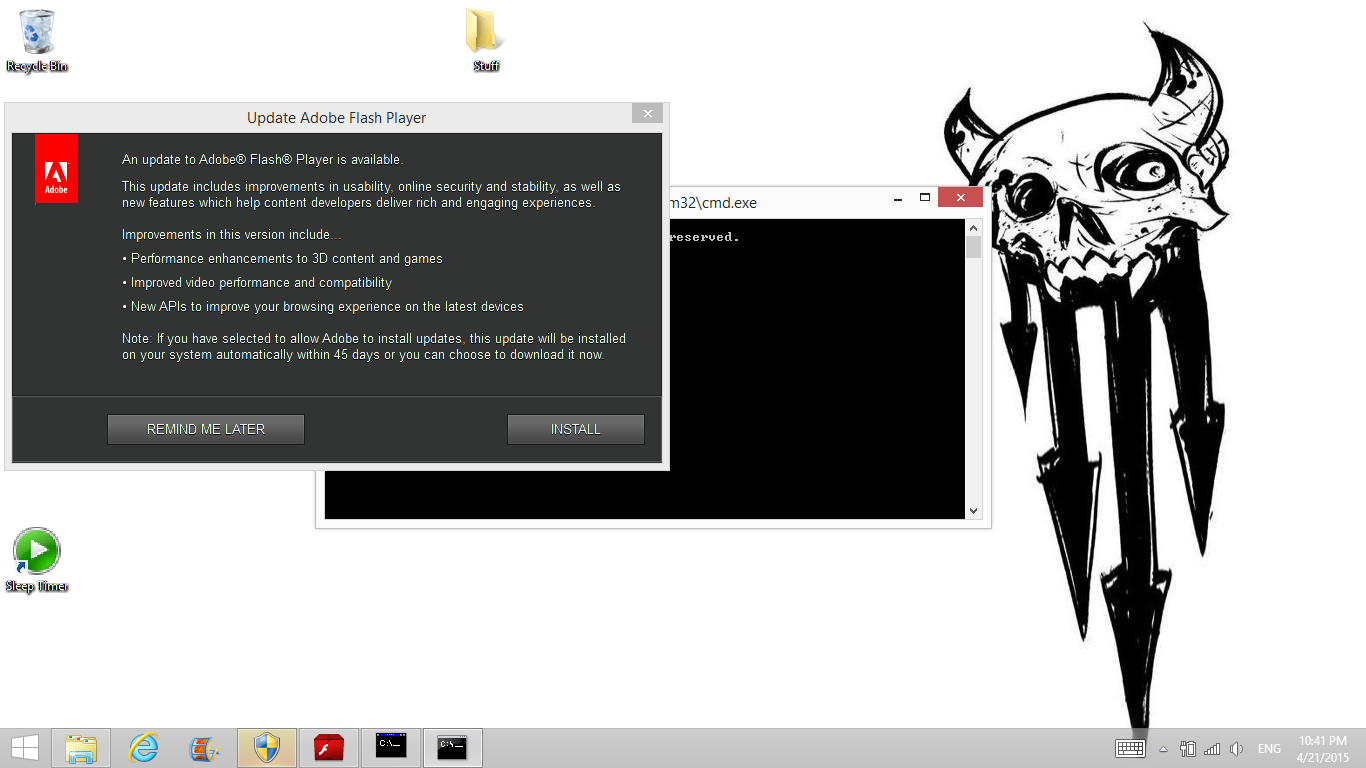Click the cmd.exe scrollbar up arrow
1366x768 pixels.
click(974, 228)
